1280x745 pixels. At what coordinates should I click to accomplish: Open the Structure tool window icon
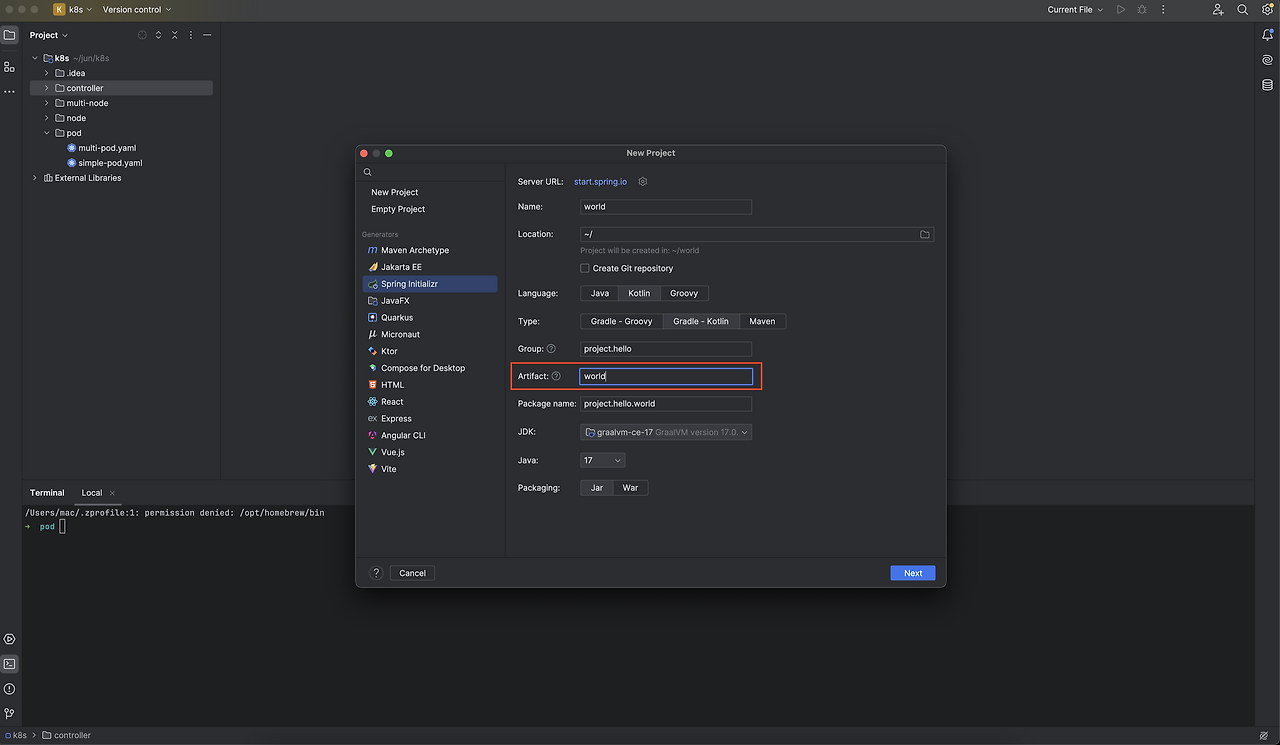tap(10, 67)
